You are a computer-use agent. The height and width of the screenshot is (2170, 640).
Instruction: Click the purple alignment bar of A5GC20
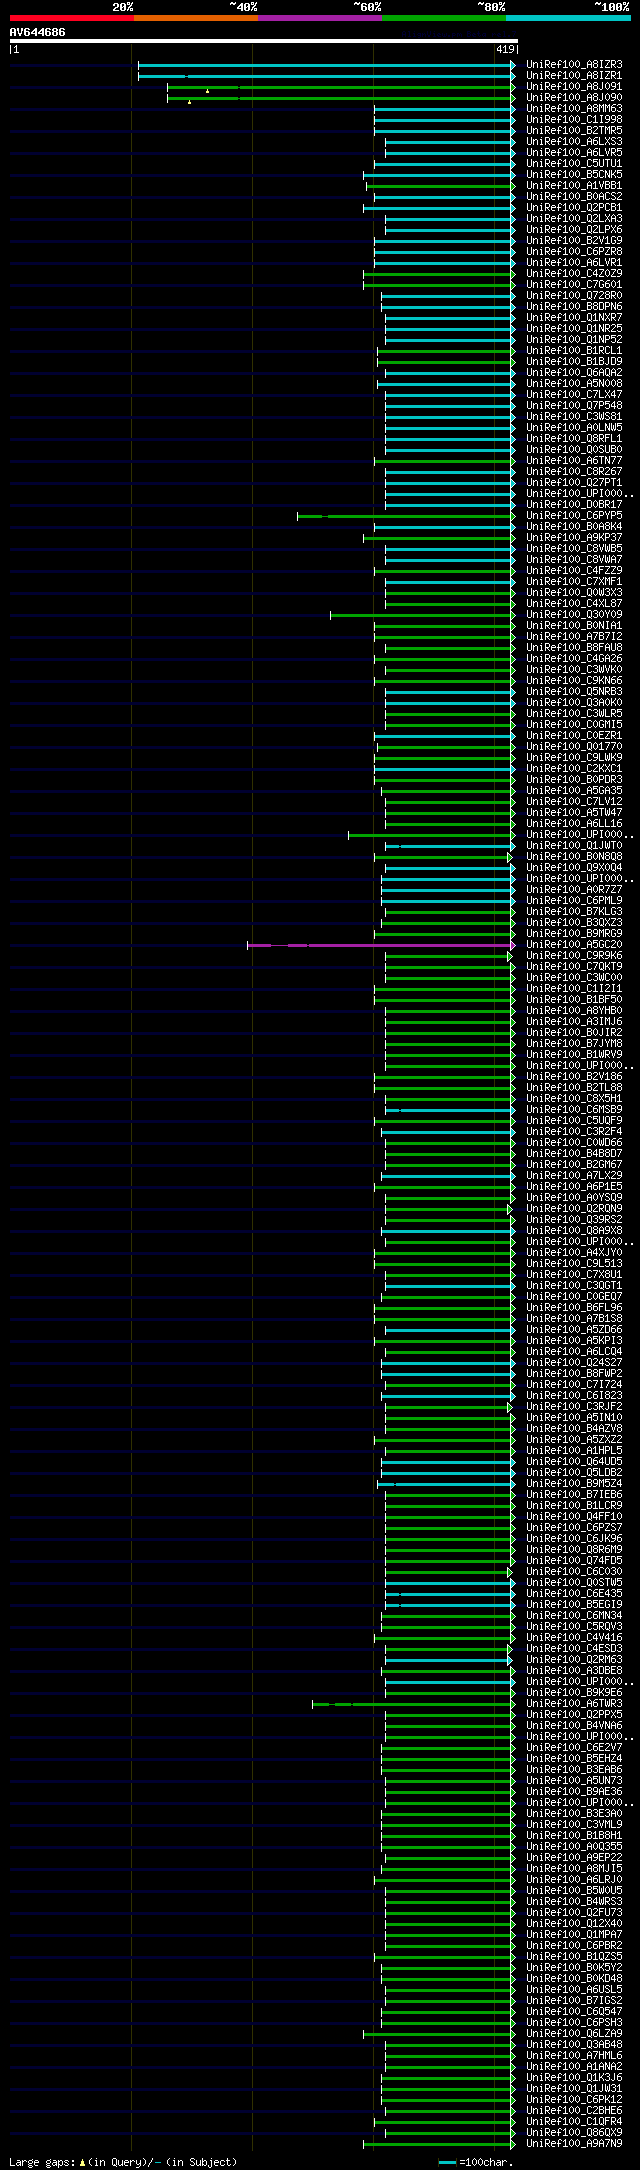pos(381,945)
